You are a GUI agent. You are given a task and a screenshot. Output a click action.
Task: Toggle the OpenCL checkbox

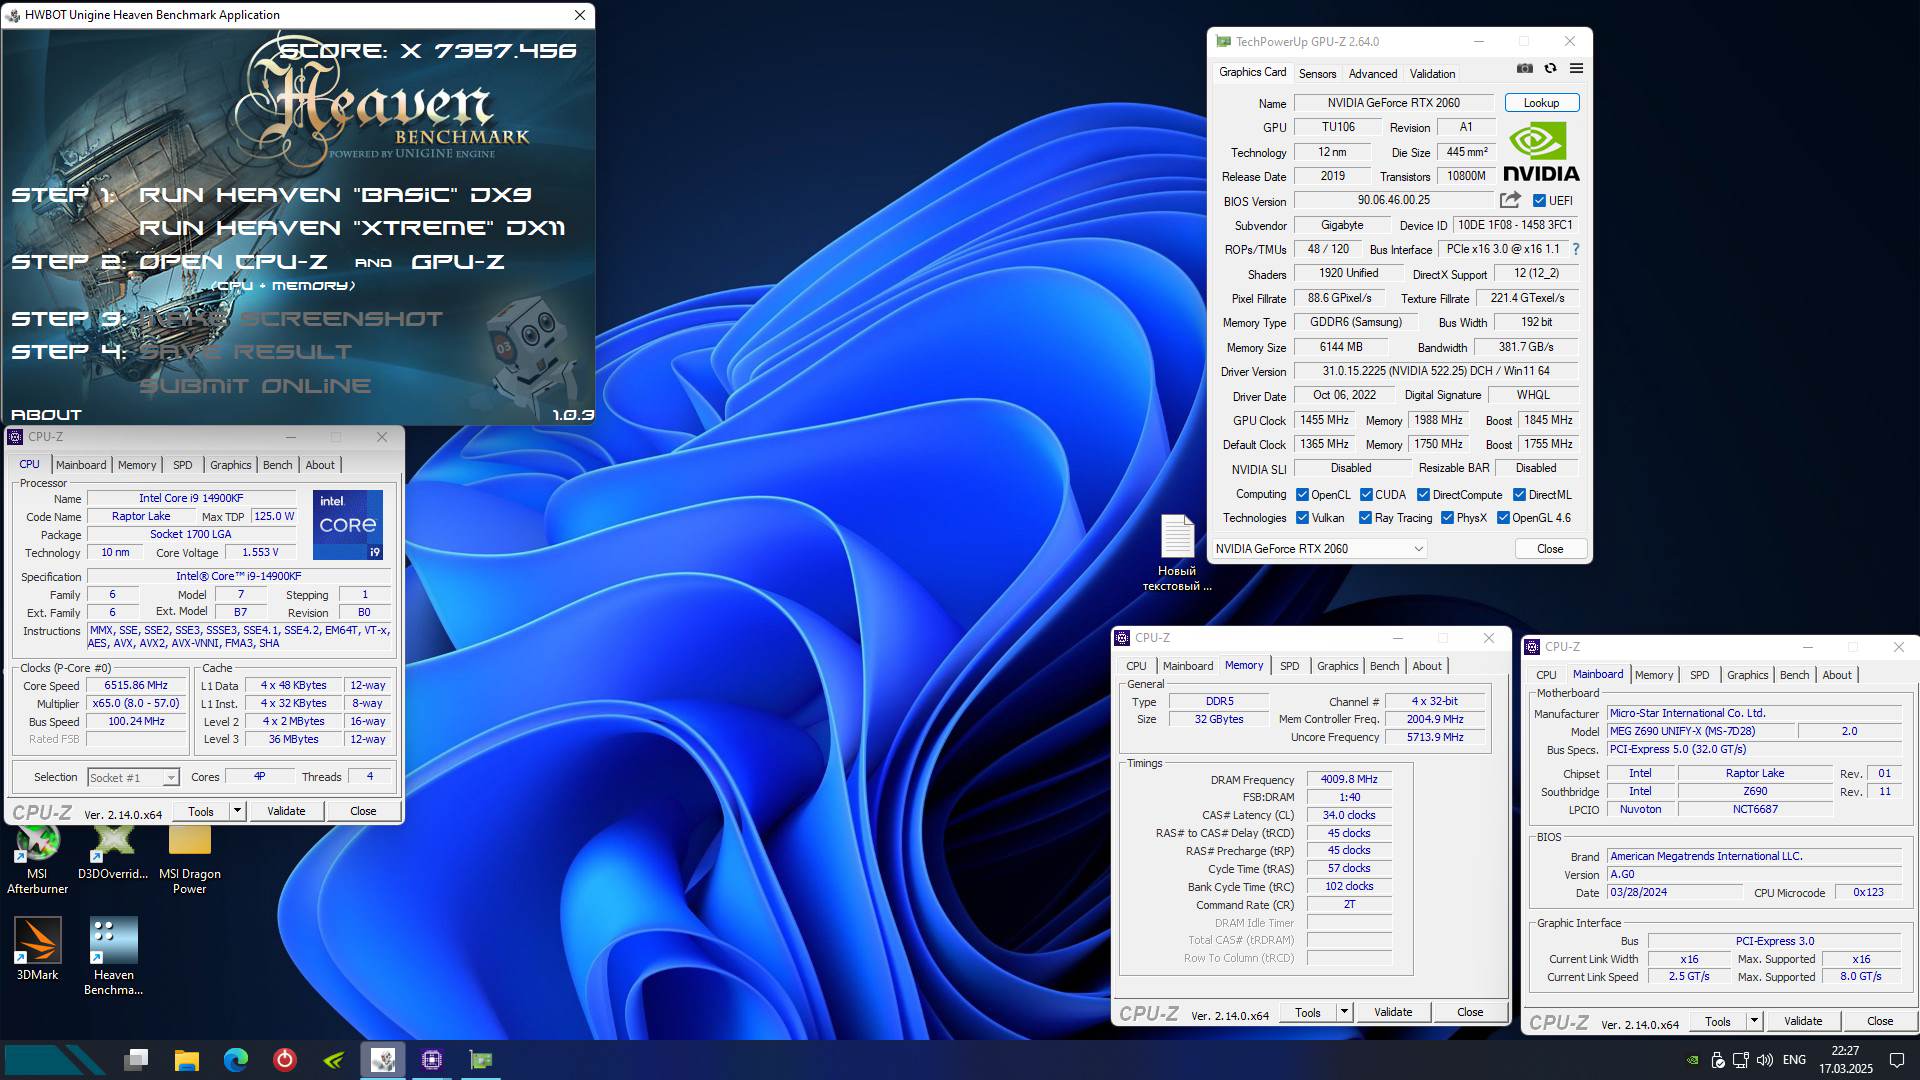coord(1302,495)
